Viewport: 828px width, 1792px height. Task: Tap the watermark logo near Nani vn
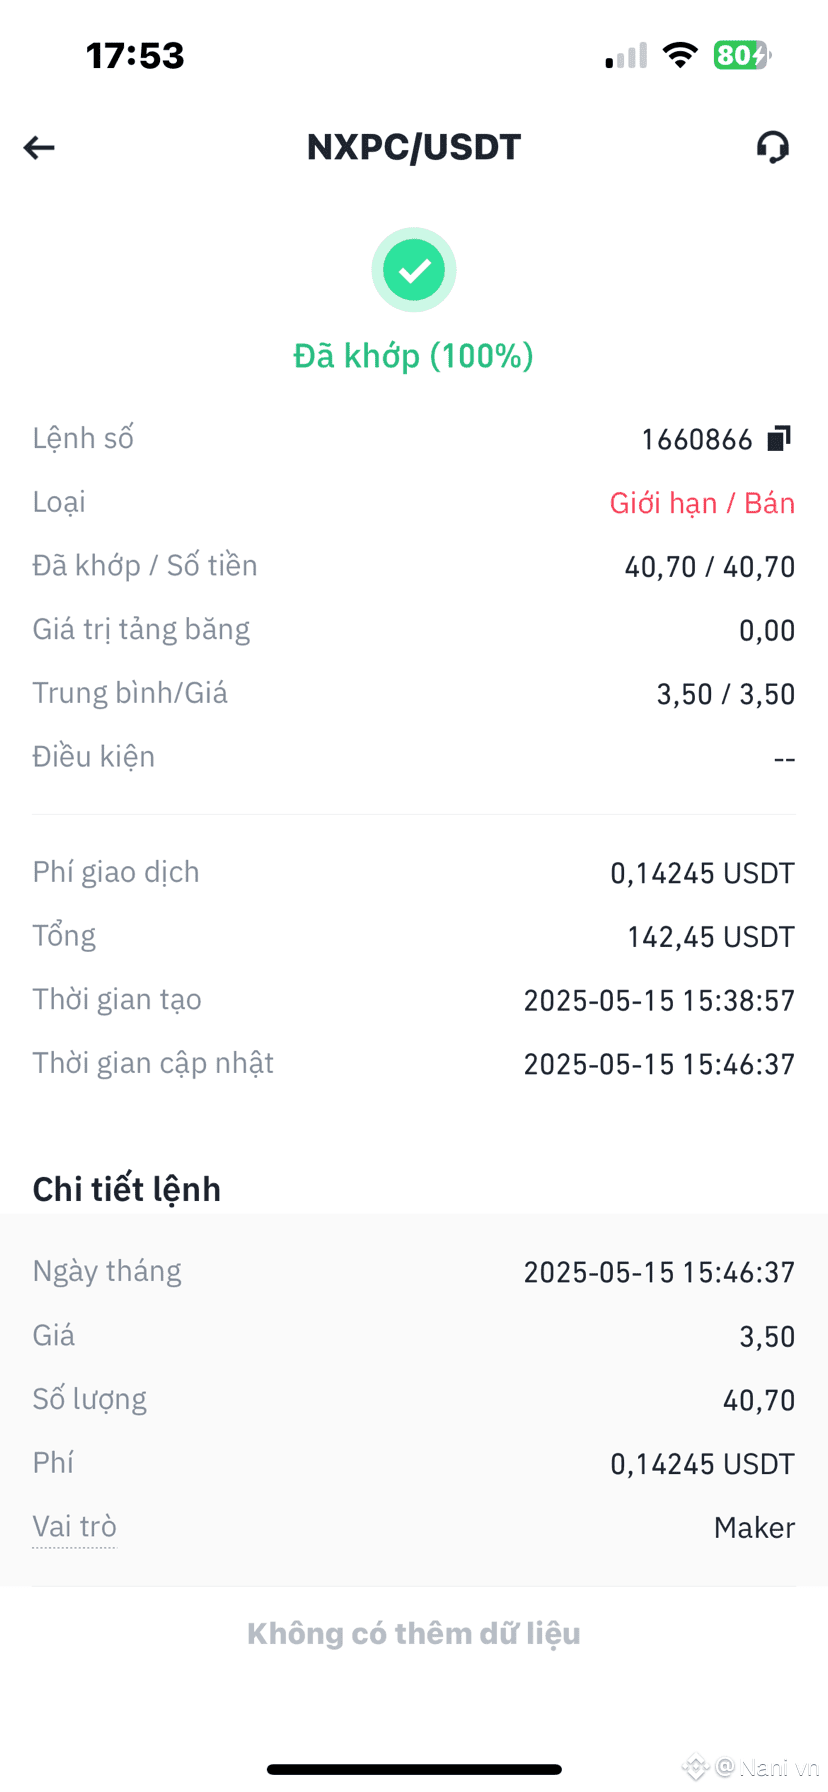(x=696, y=1767)
